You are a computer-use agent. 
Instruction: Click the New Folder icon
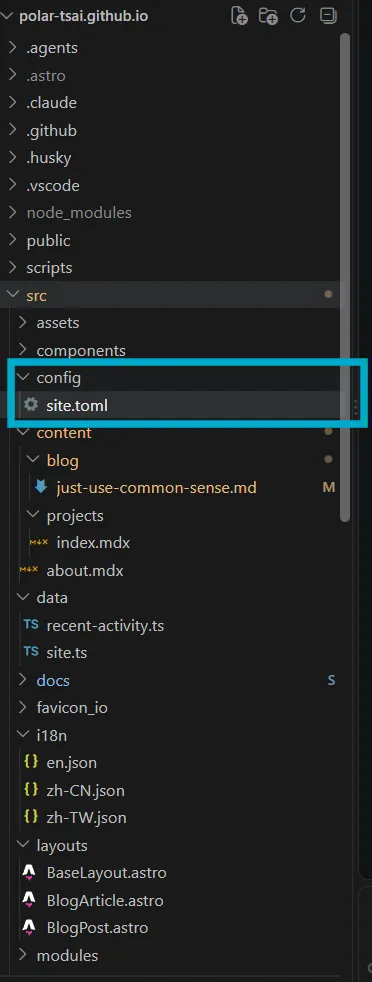pos(269,16)
